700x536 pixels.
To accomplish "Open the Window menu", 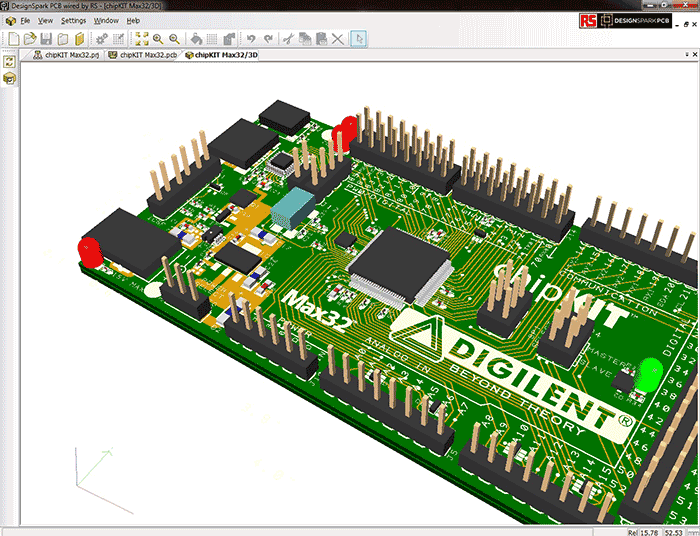I will click(106, 21).
